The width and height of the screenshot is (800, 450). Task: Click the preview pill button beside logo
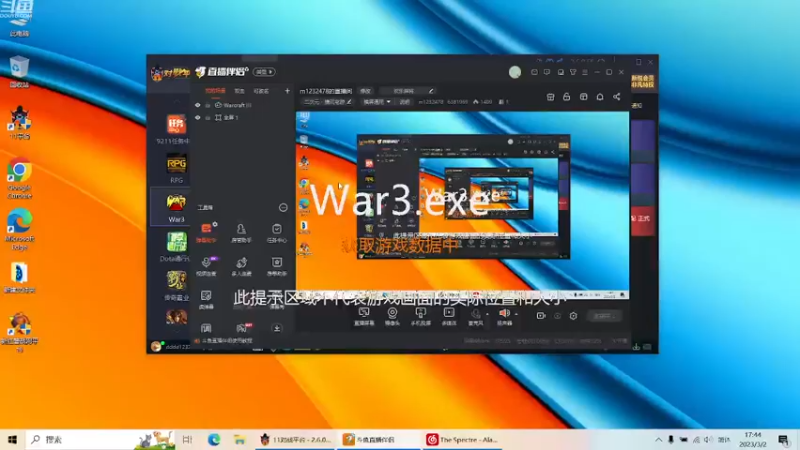(265, 72)
